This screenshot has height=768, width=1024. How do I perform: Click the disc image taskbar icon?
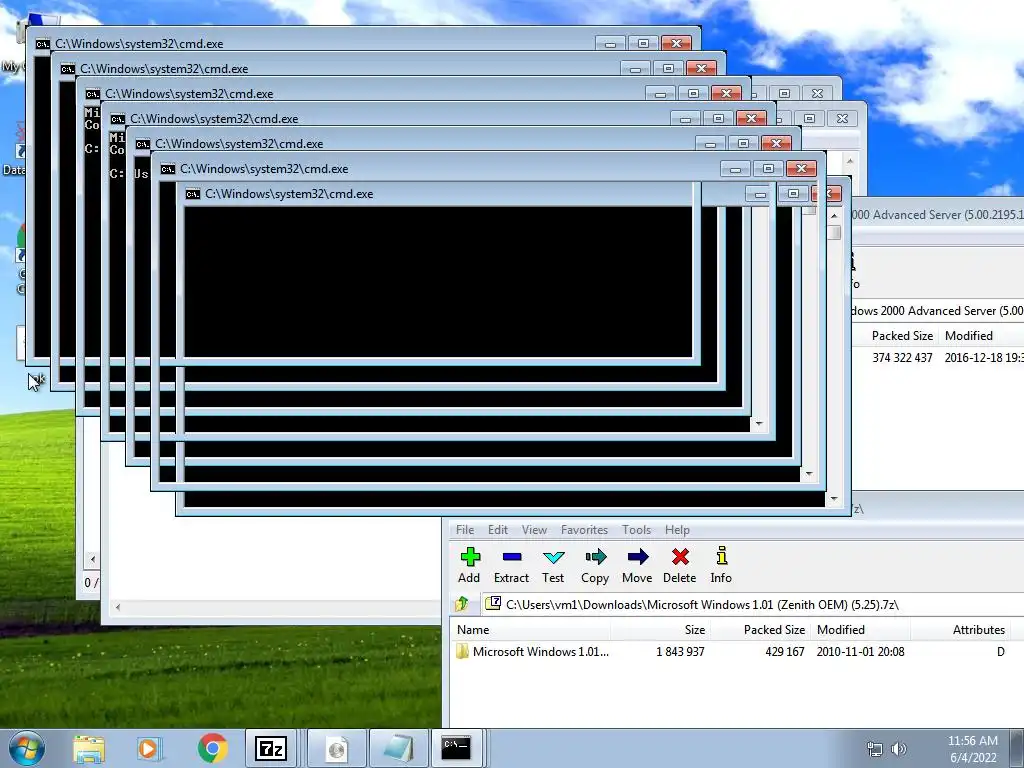[337, 748]
